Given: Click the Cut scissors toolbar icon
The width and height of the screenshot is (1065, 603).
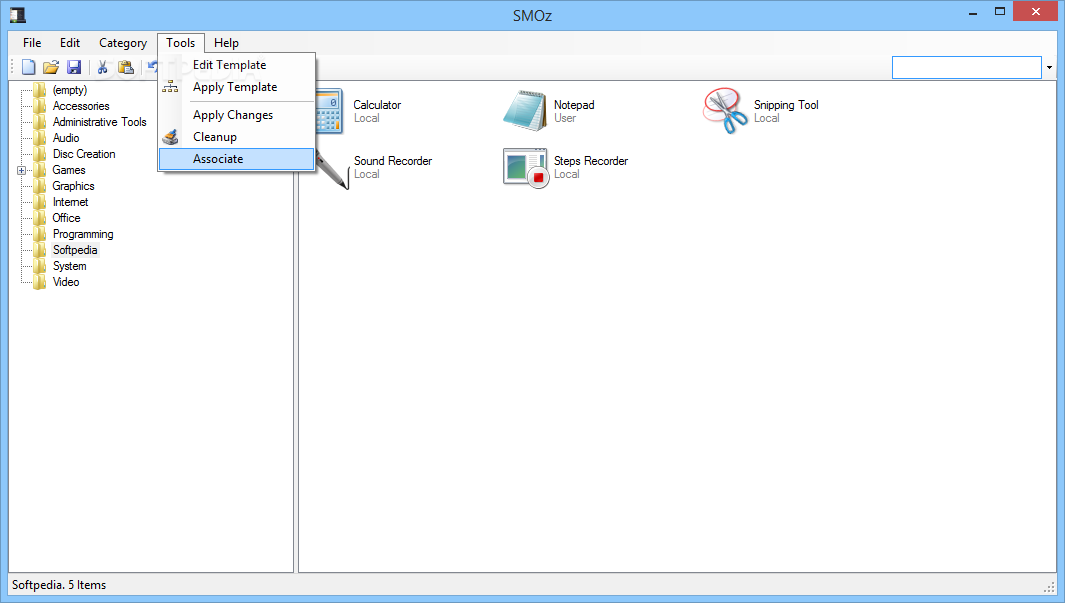Looking at the screenshot, I should [103, 67].
